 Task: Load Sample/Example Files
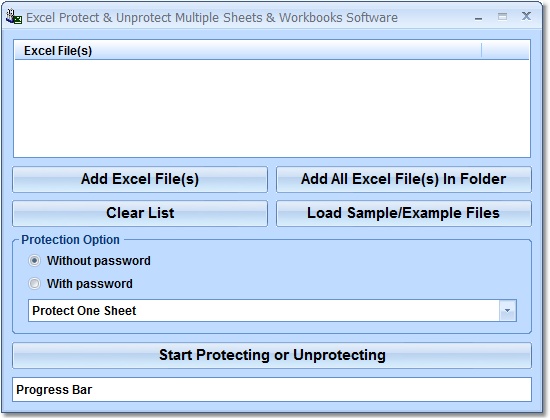coord(404,213)
